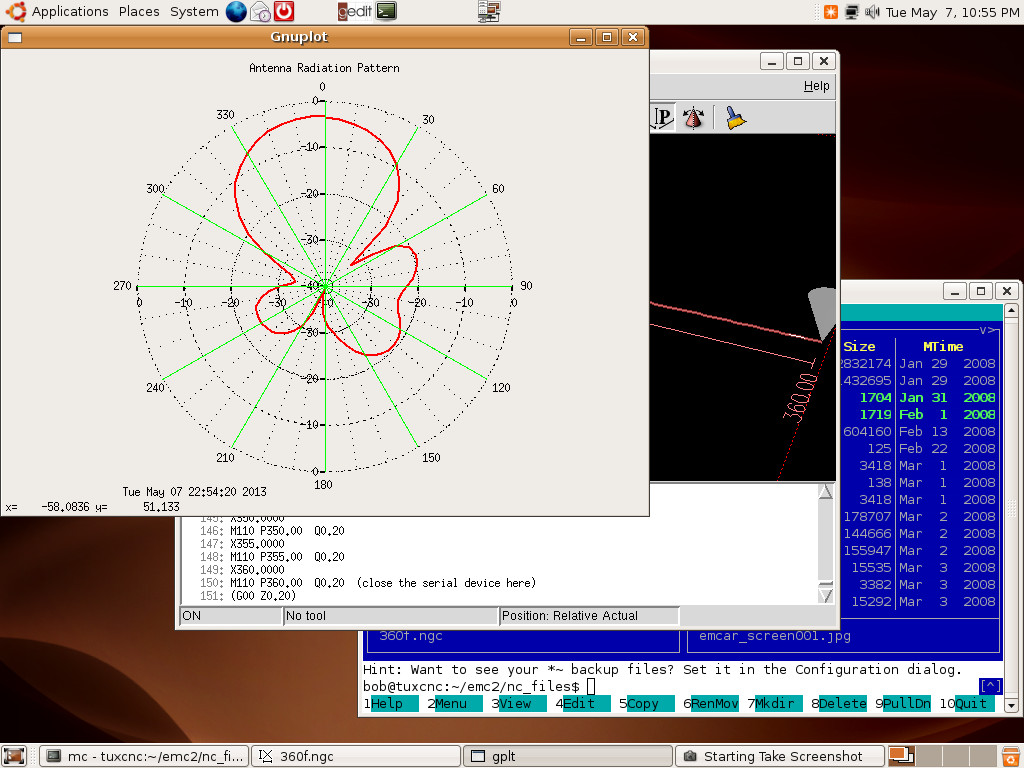The width and height of the screenshot is (1024, 768).
Task: Click the show desktop icon in bottom panel
Action: (x=14, y=756)
